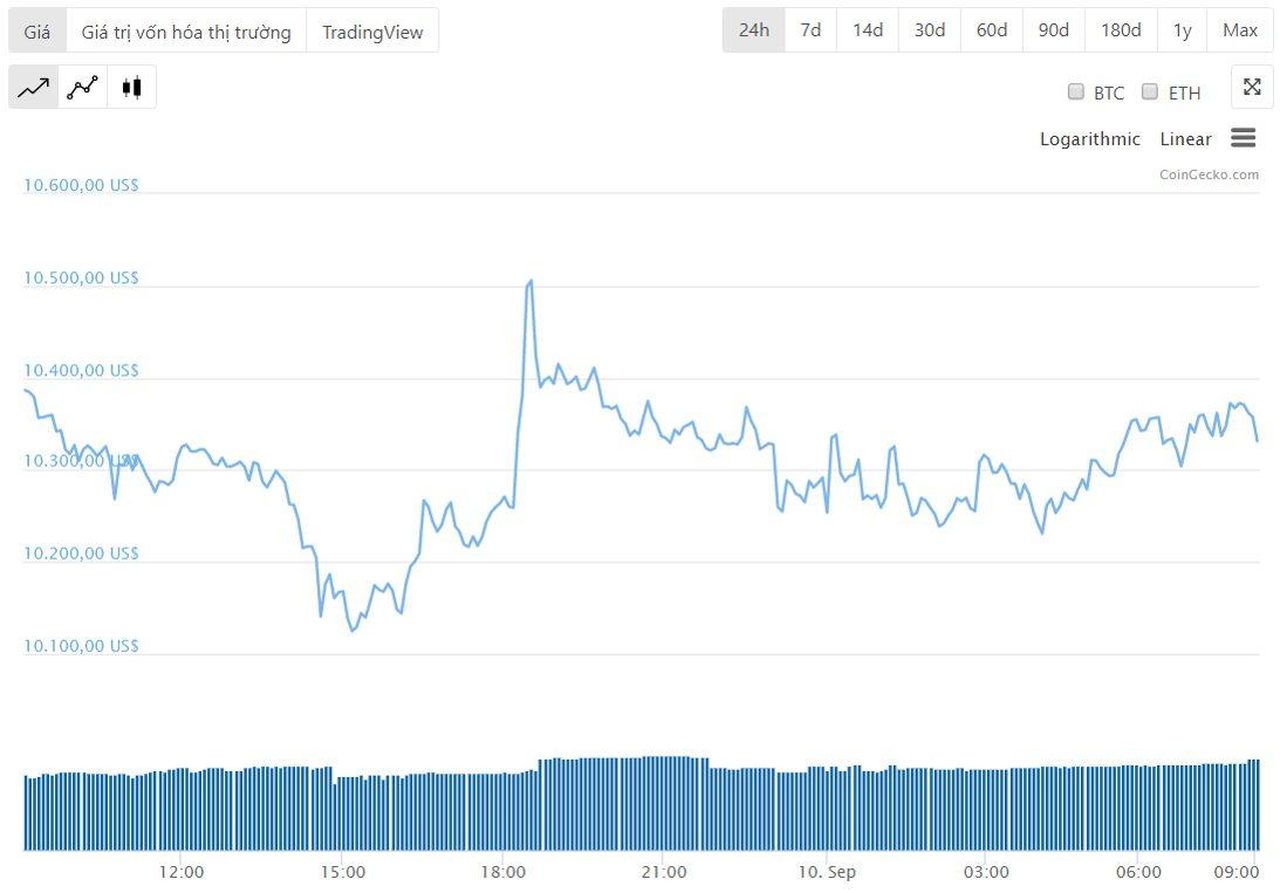Viewport: 1280px width, 893px height.
Task: Click the 06:00 time axis label
Action: (x=1140, y=872)
